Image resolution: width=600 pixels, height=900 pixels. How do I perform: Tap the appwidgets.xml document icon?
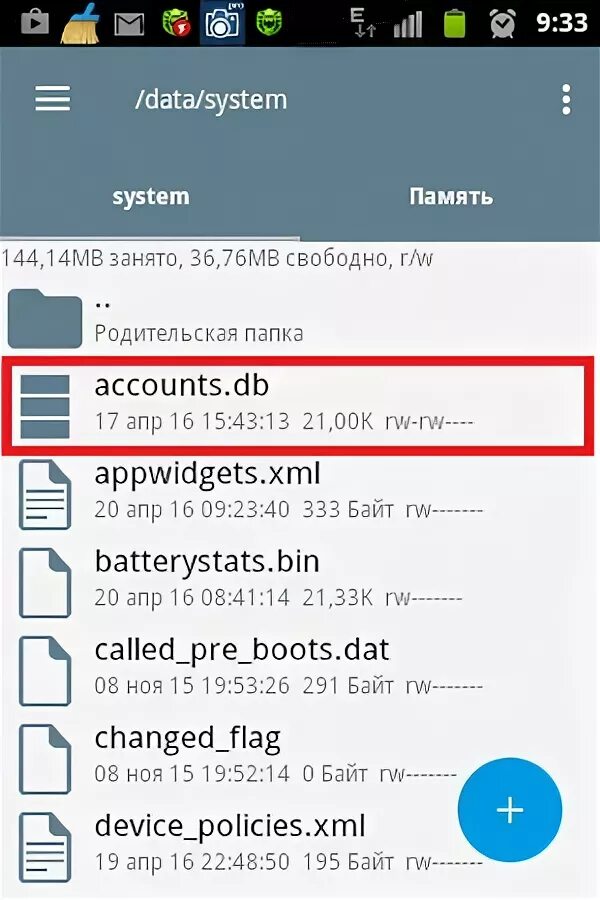click(x=45, y=494)
